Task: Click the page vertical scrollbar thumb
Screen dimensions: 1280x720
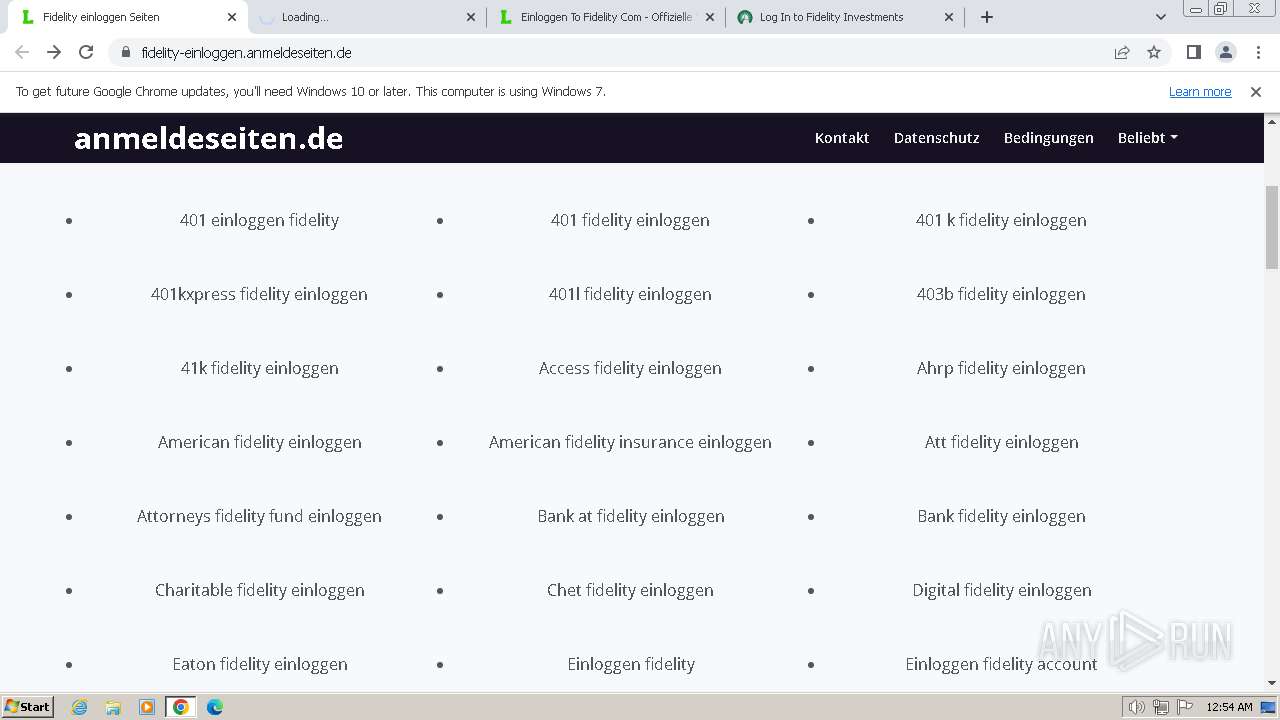Action: [1272, 227]
